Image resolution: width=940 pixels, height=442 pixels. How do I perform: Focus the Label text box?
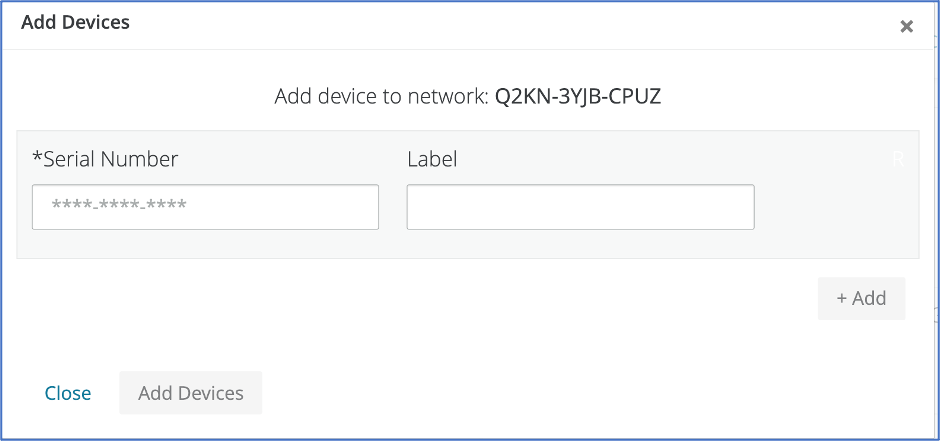580,207
